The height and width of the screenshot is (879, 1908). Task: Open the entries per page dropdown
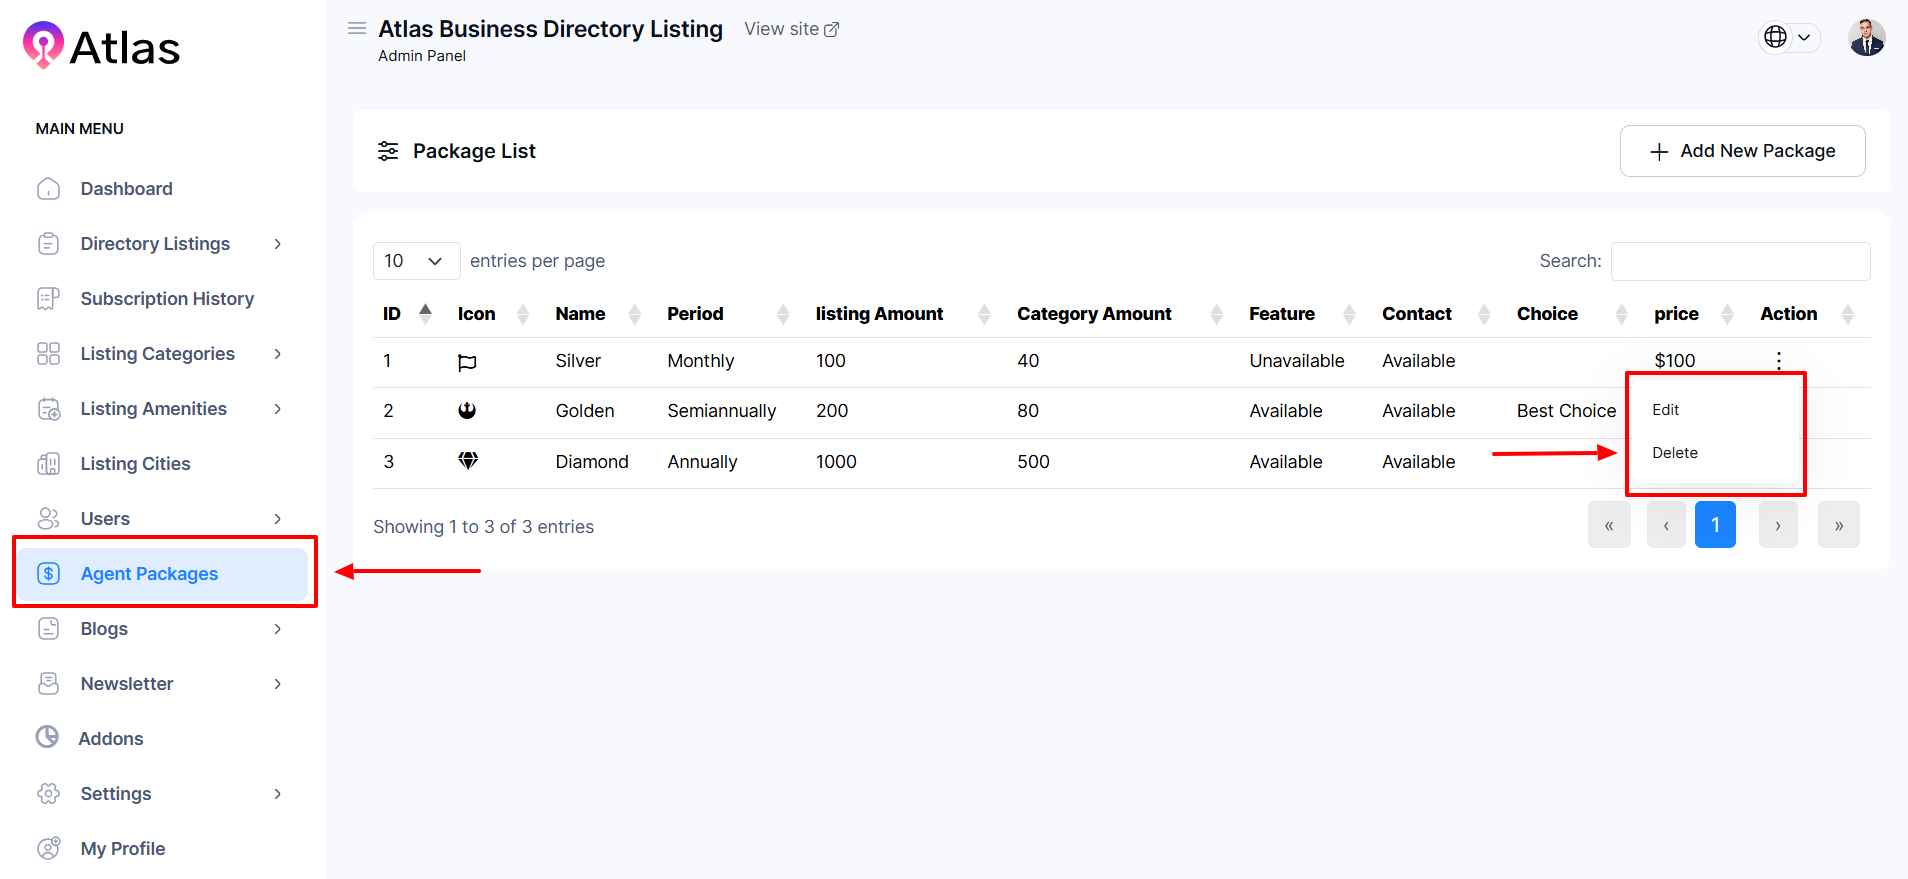pyautogui.click(x=415, y=261)
